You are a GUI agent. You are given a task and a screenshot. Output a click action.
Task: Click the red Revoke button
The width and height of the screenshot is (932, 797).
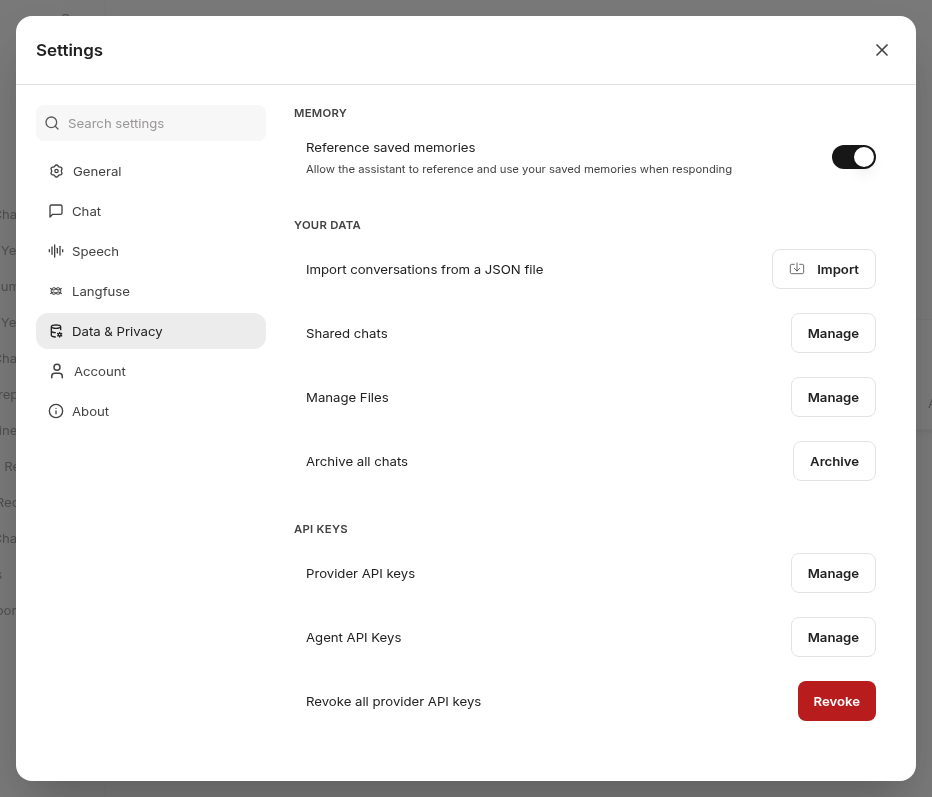(x=836, y=701)
